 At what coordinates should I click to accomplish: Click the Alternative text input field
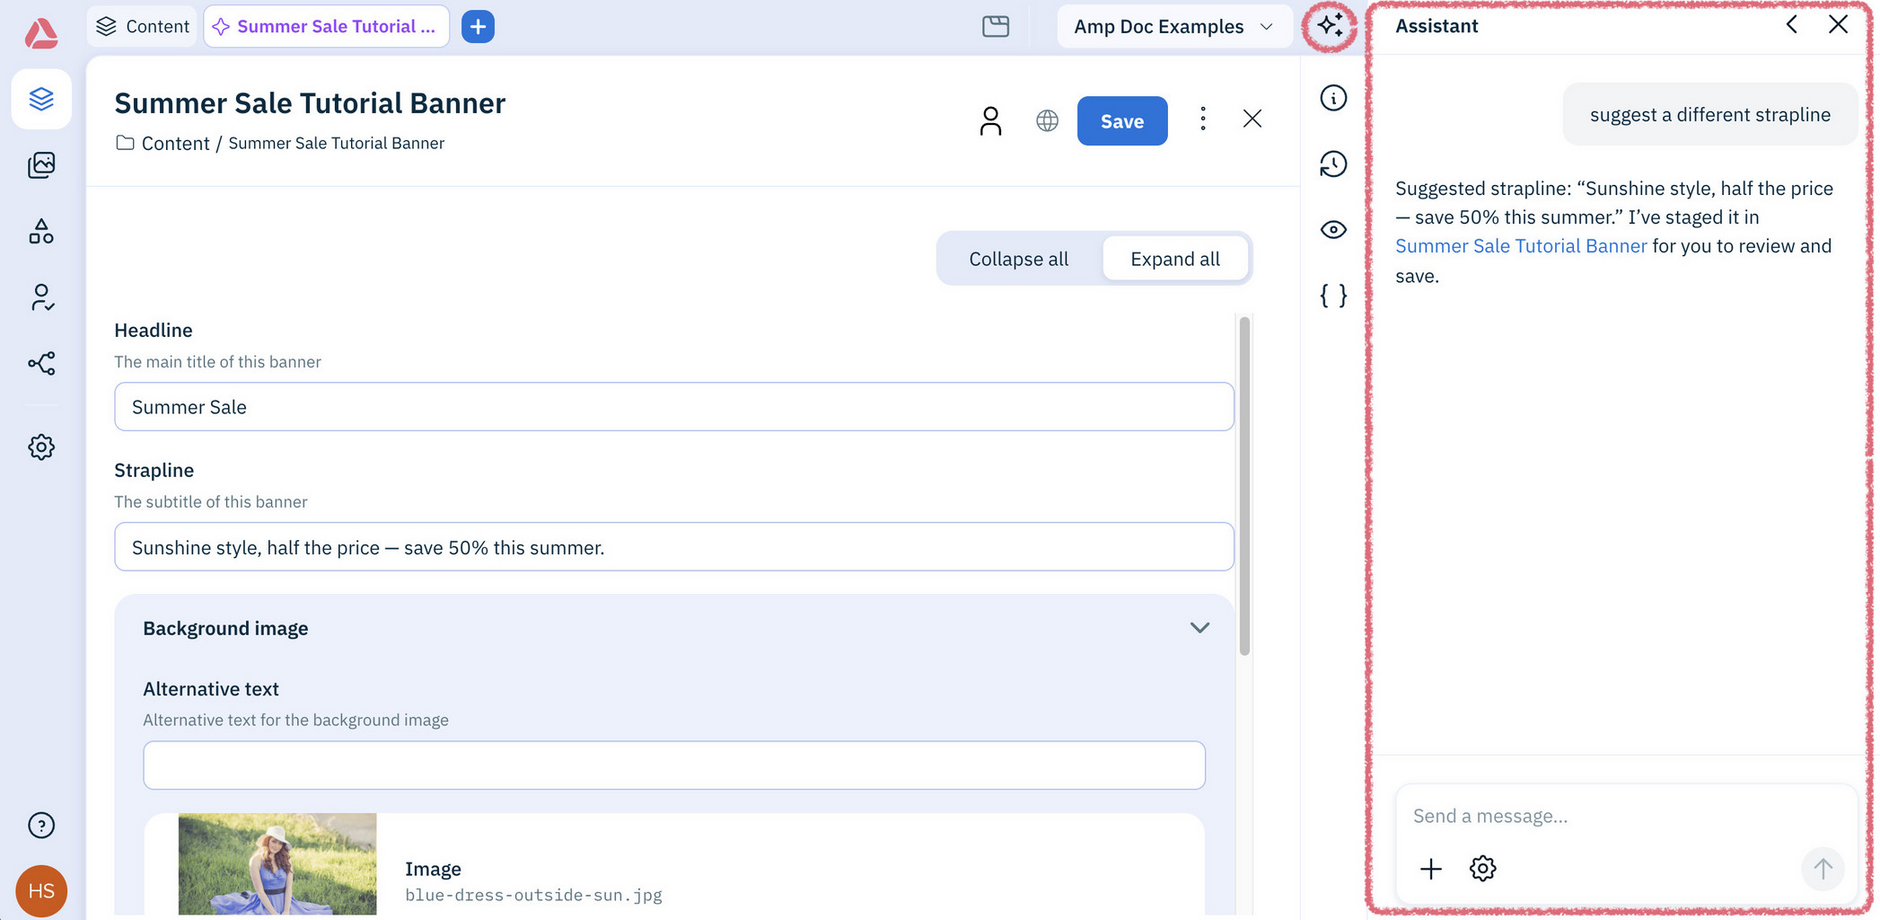[674, 765]
